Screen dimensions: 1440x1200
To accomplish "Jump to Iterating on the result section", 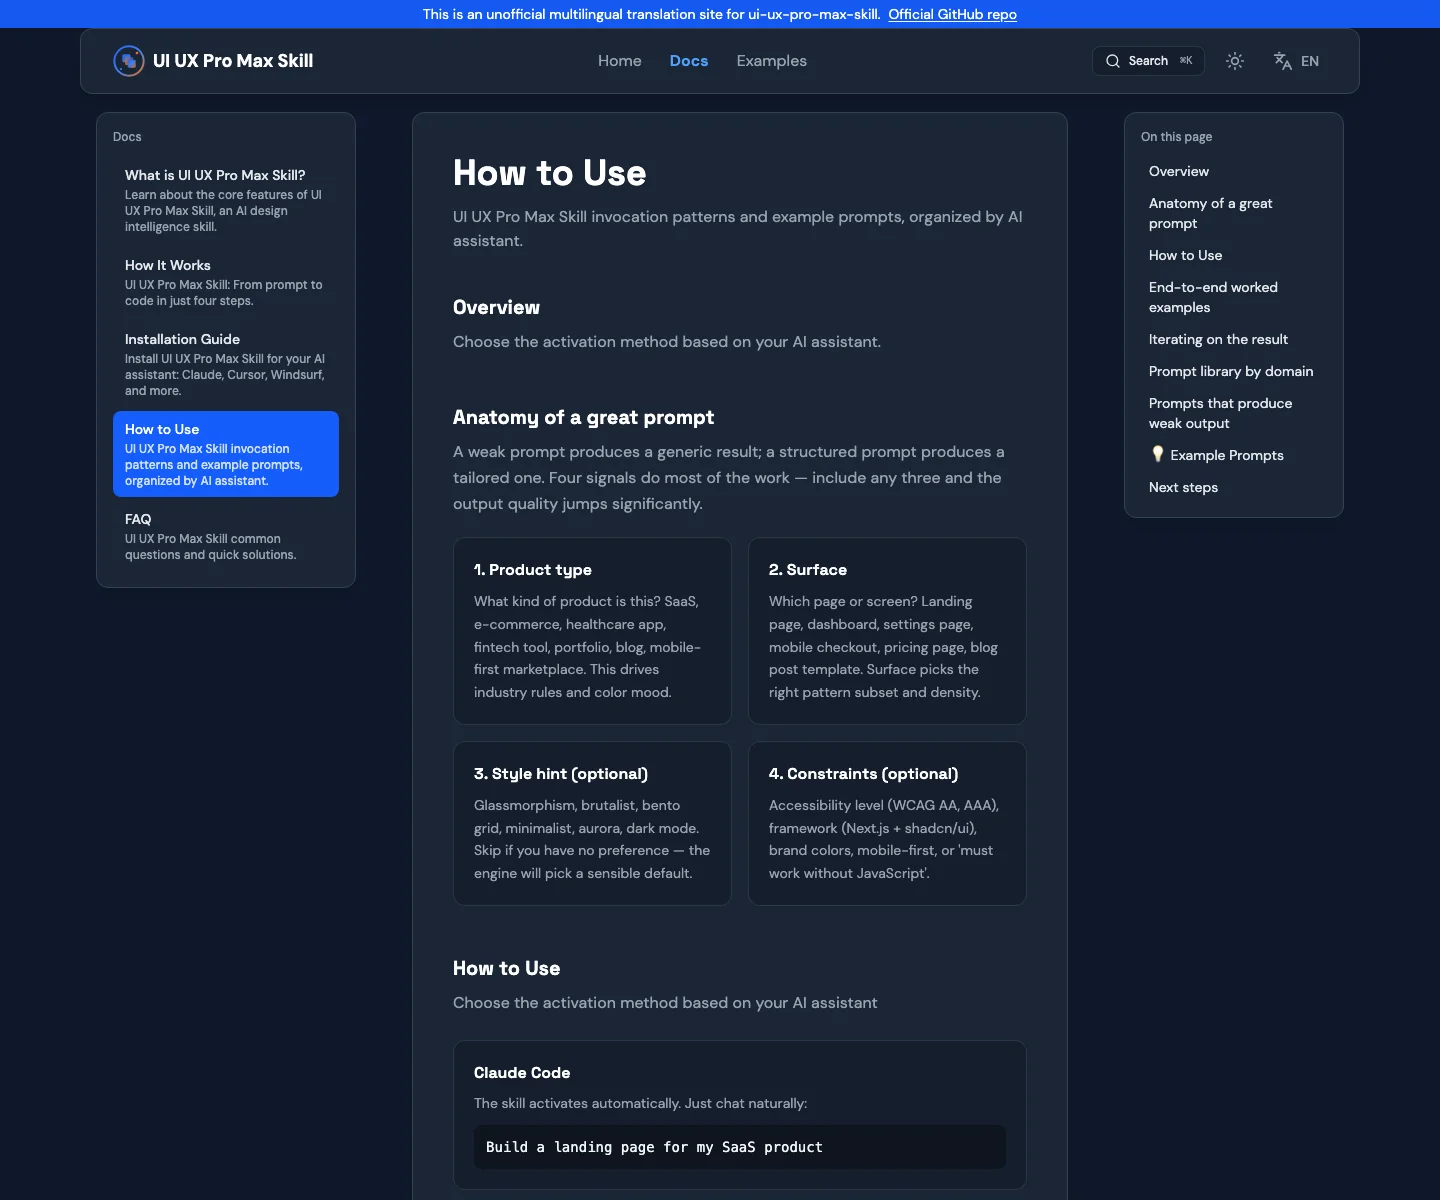I will (1218, 339).
